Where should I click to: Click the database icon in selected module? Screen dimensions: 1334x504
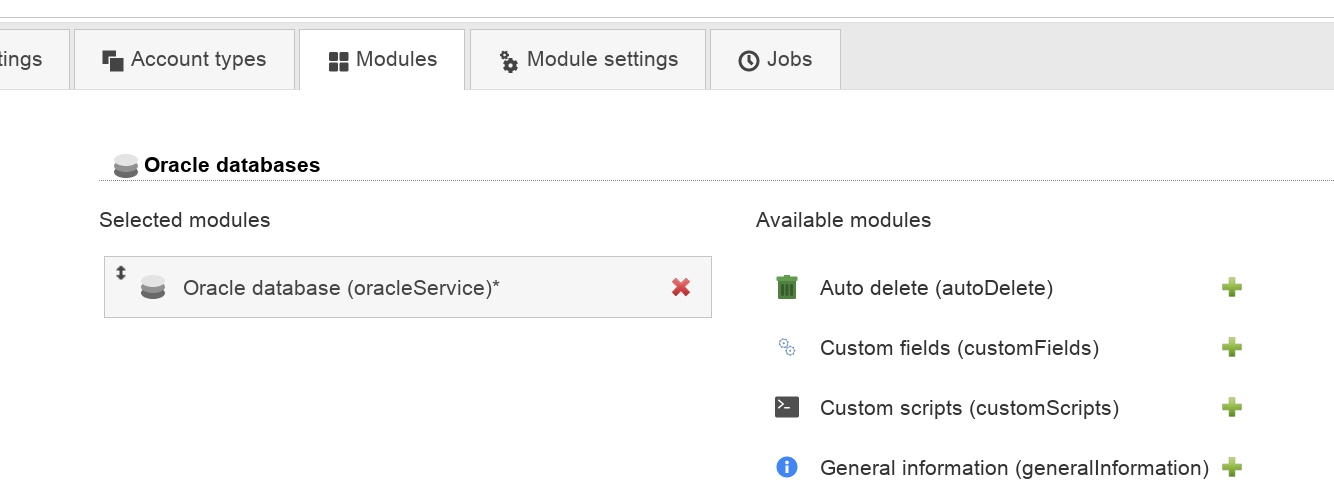(x=153, y=288)
